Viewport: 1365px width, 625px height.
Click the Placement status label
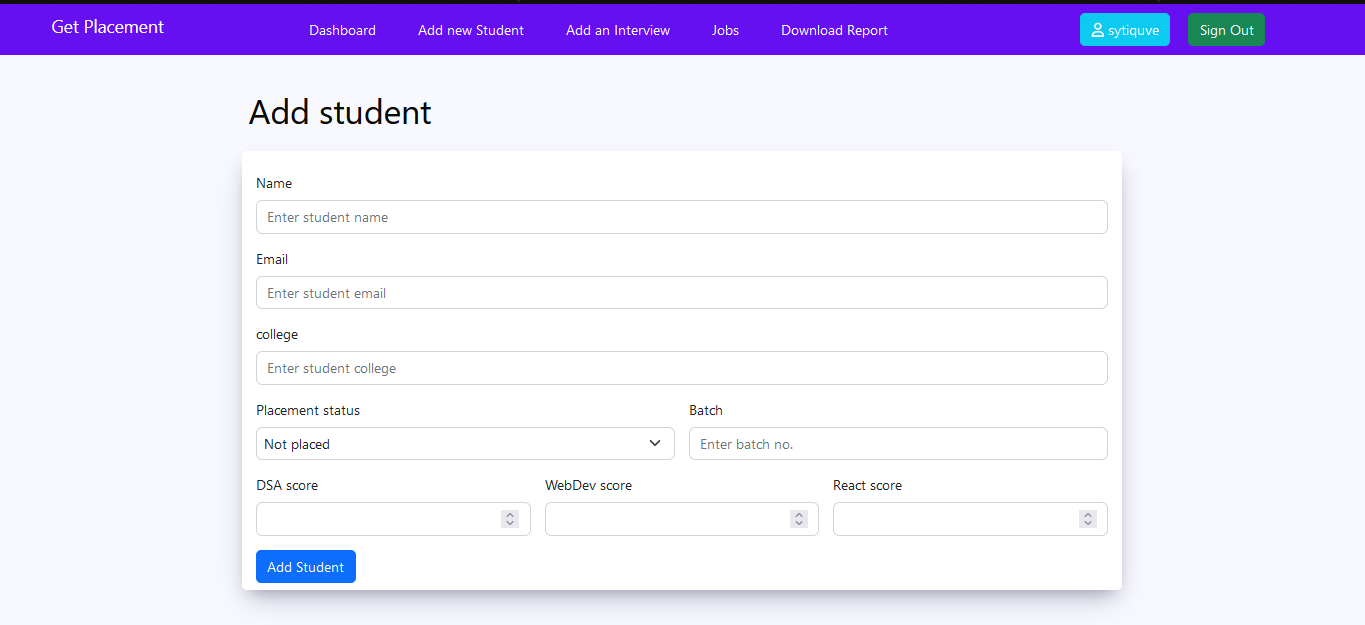pyautogui.click(x=308, y=410)
